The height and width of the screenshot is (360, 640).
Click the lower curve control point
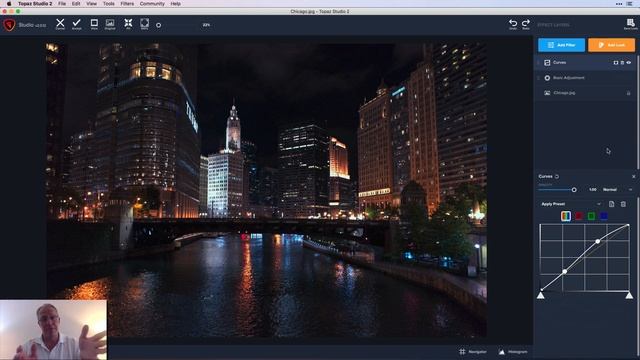tap(564, 271)
